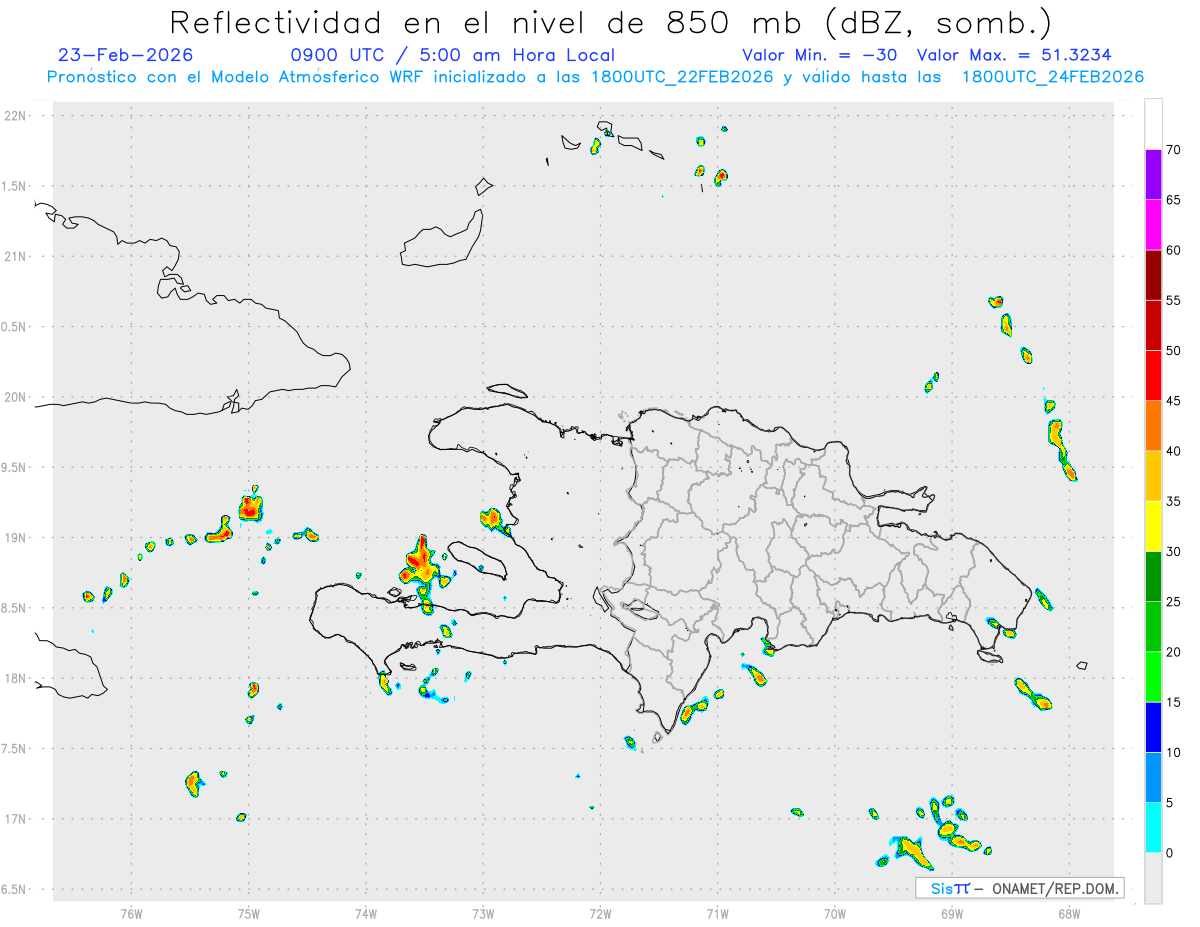Click the latitude label '18N'
This screenshot has width=1200, height=927.
(x=17, y=679)
